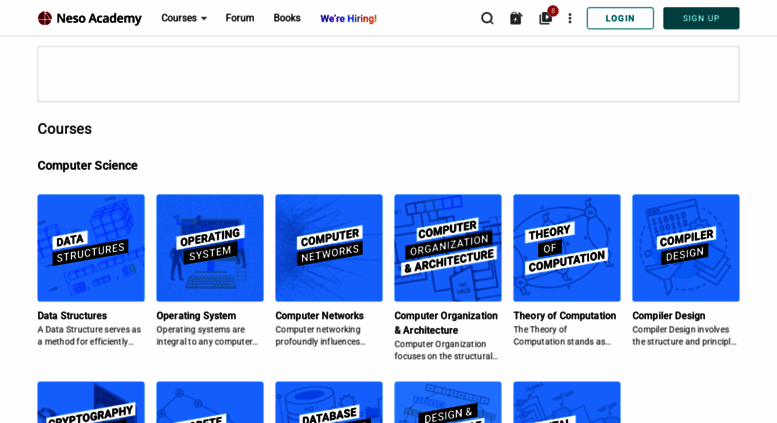Open the Books menu item
Screen dimensions: 777x423
tap(287, 18)
